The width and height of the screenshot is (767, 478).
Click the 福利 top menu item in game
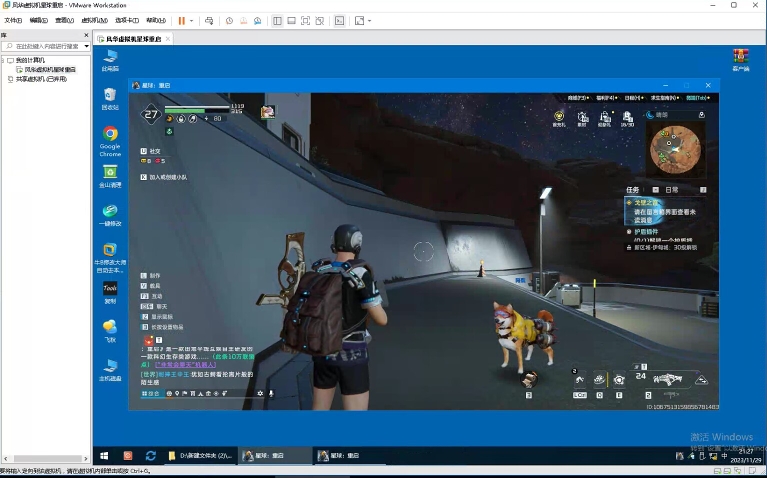coord(606,98)
